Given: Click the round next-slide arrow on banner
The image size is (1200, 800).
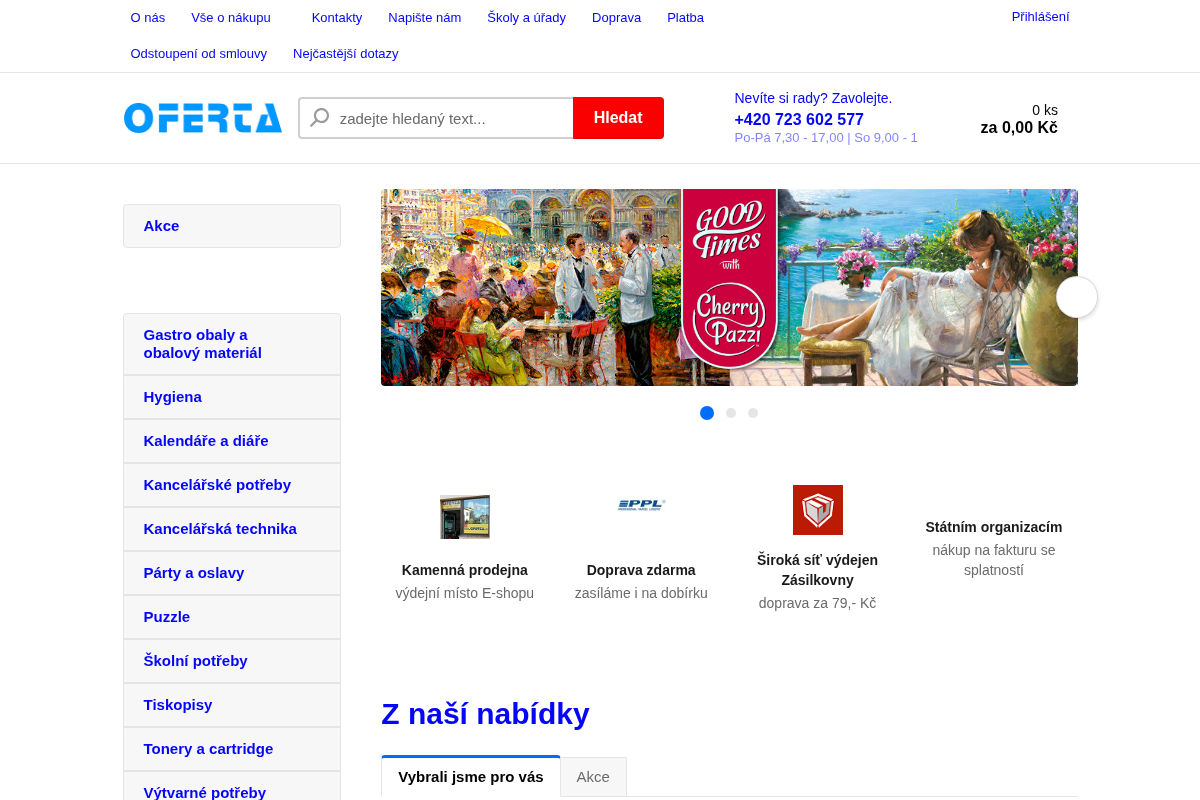Looking at the screenshot, I should tap(1077, 297).
